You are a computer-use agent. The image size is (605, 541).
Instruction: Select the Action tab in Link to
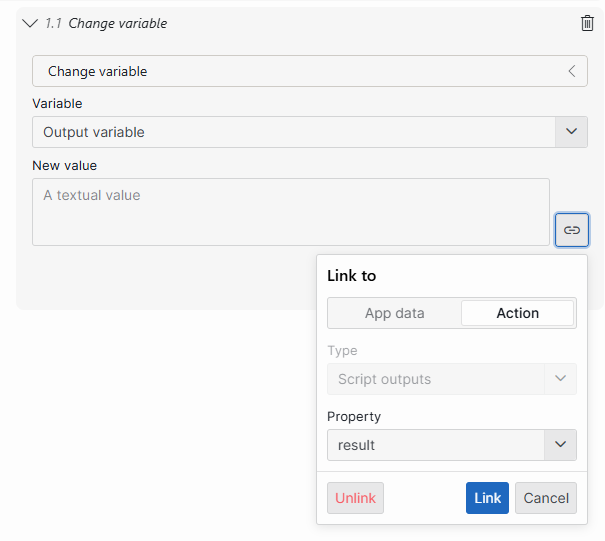517,313
